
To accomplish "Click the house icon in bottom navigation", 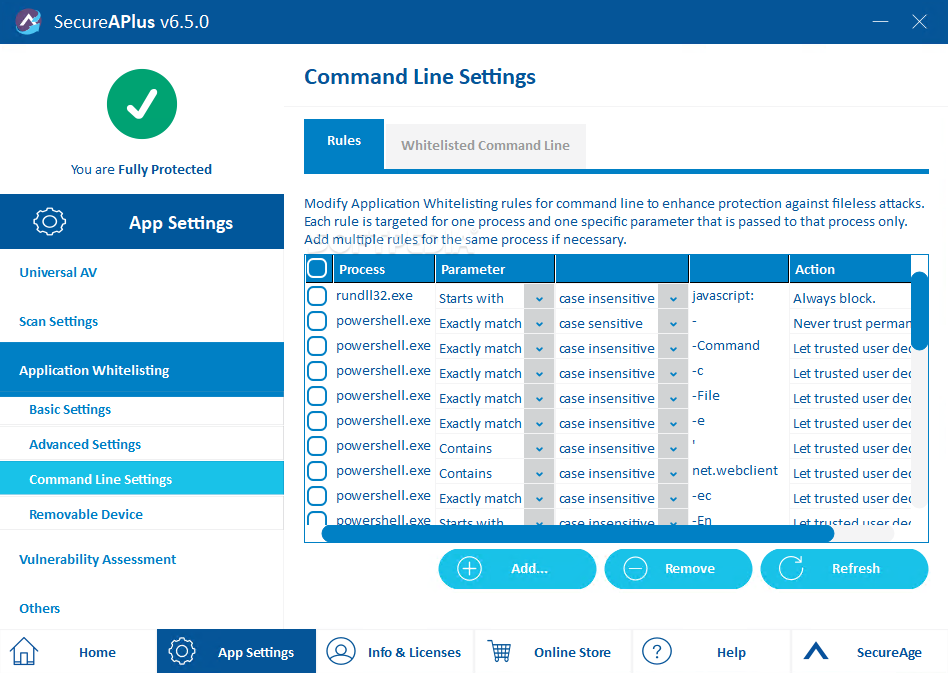I will [x=24, y=651].
